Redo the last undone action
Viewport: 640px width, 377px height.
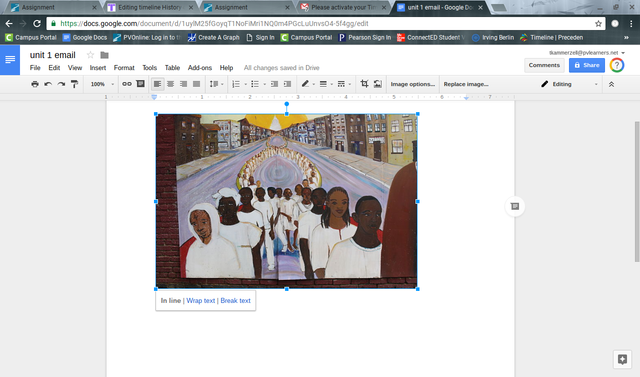point(61,84)
